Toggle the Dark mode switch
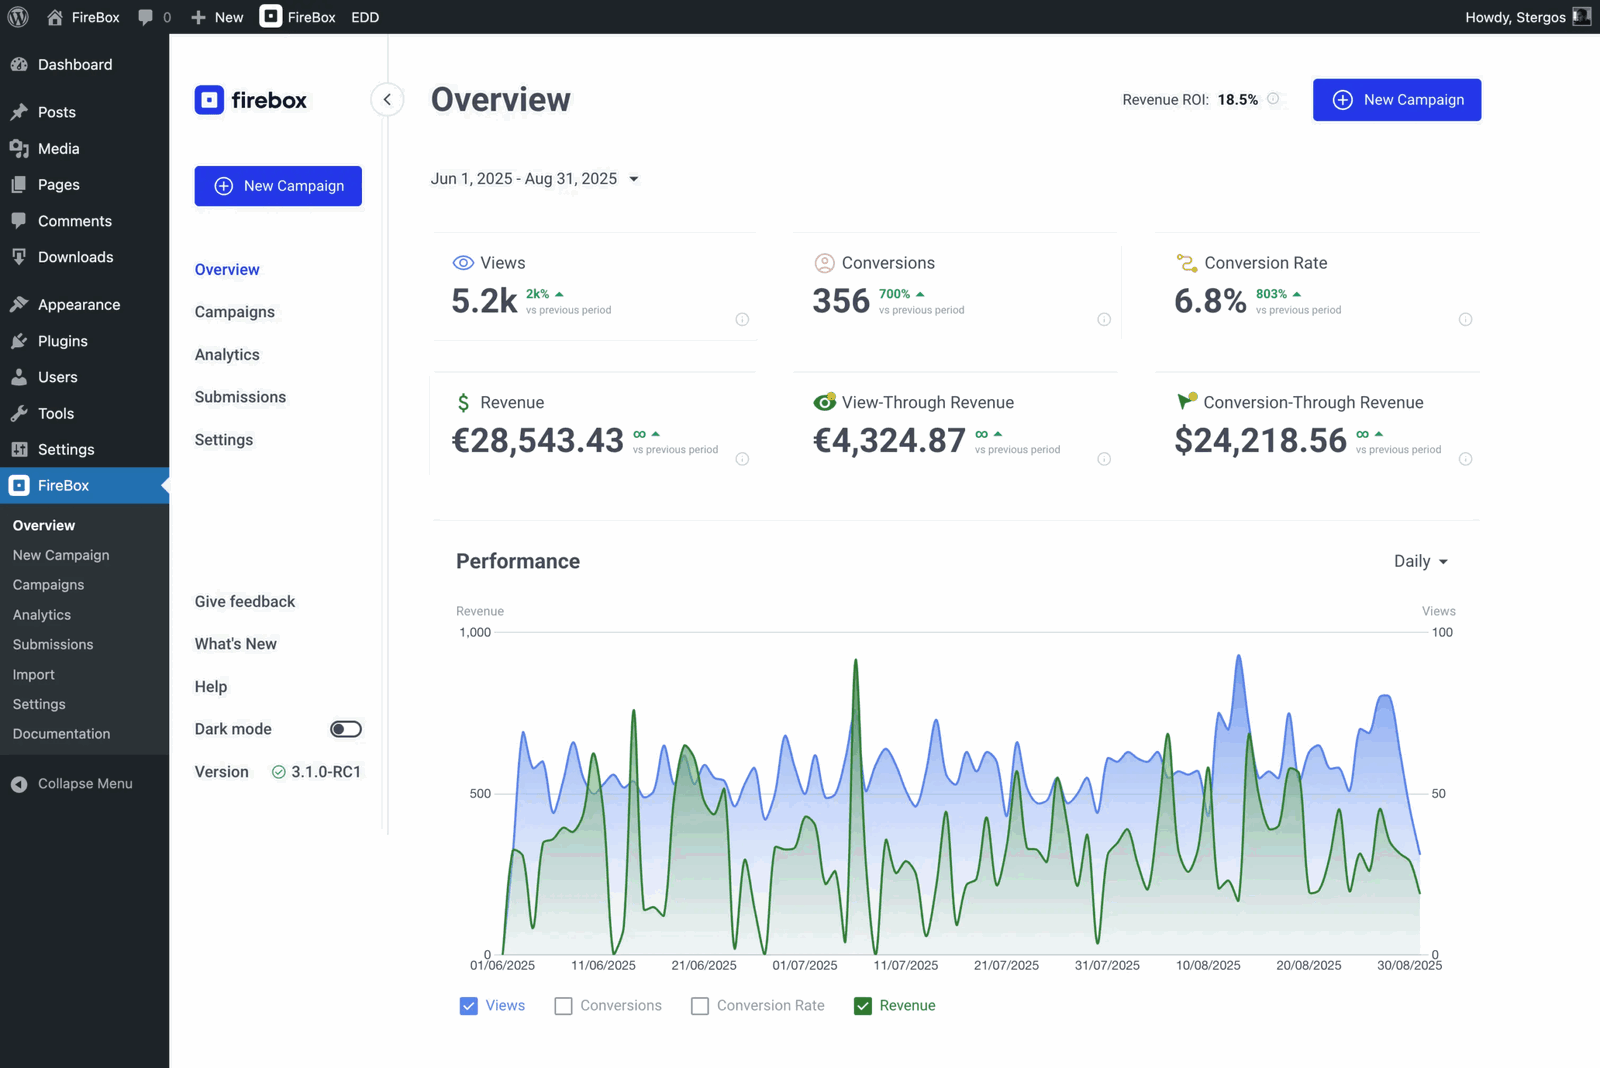Screen dimensions: 1600x1068 coord(346,729)
